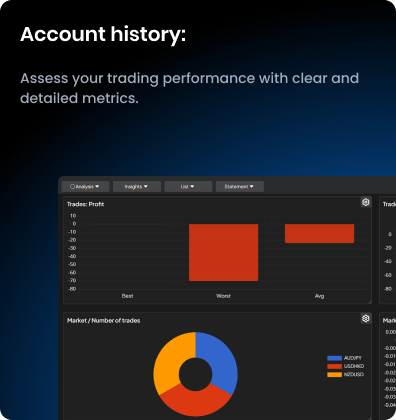
Task: Click the blue AUDJPY legend color swatch
Action: point(334,358)
